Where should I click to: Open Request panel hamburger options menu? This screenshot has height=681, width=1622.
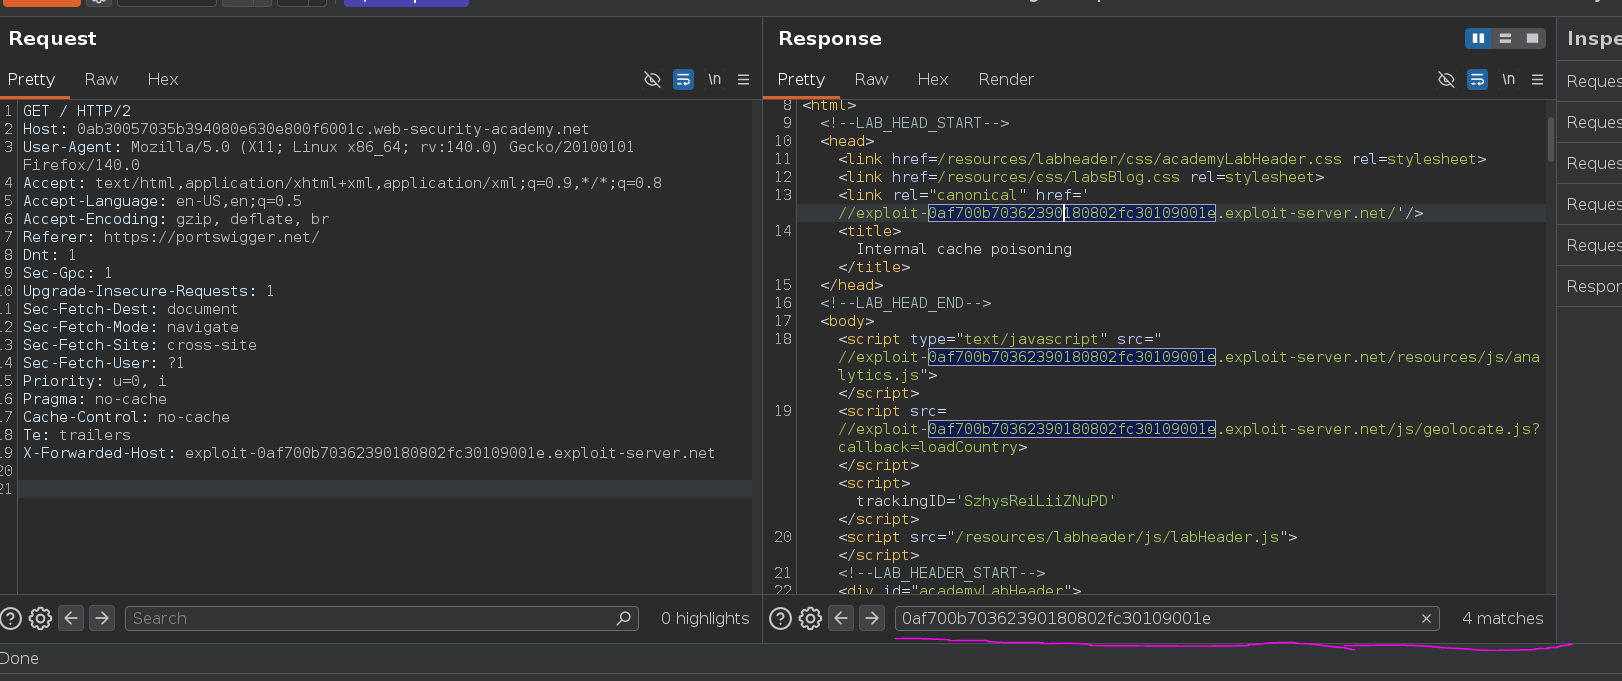click(x=743, y=79)
